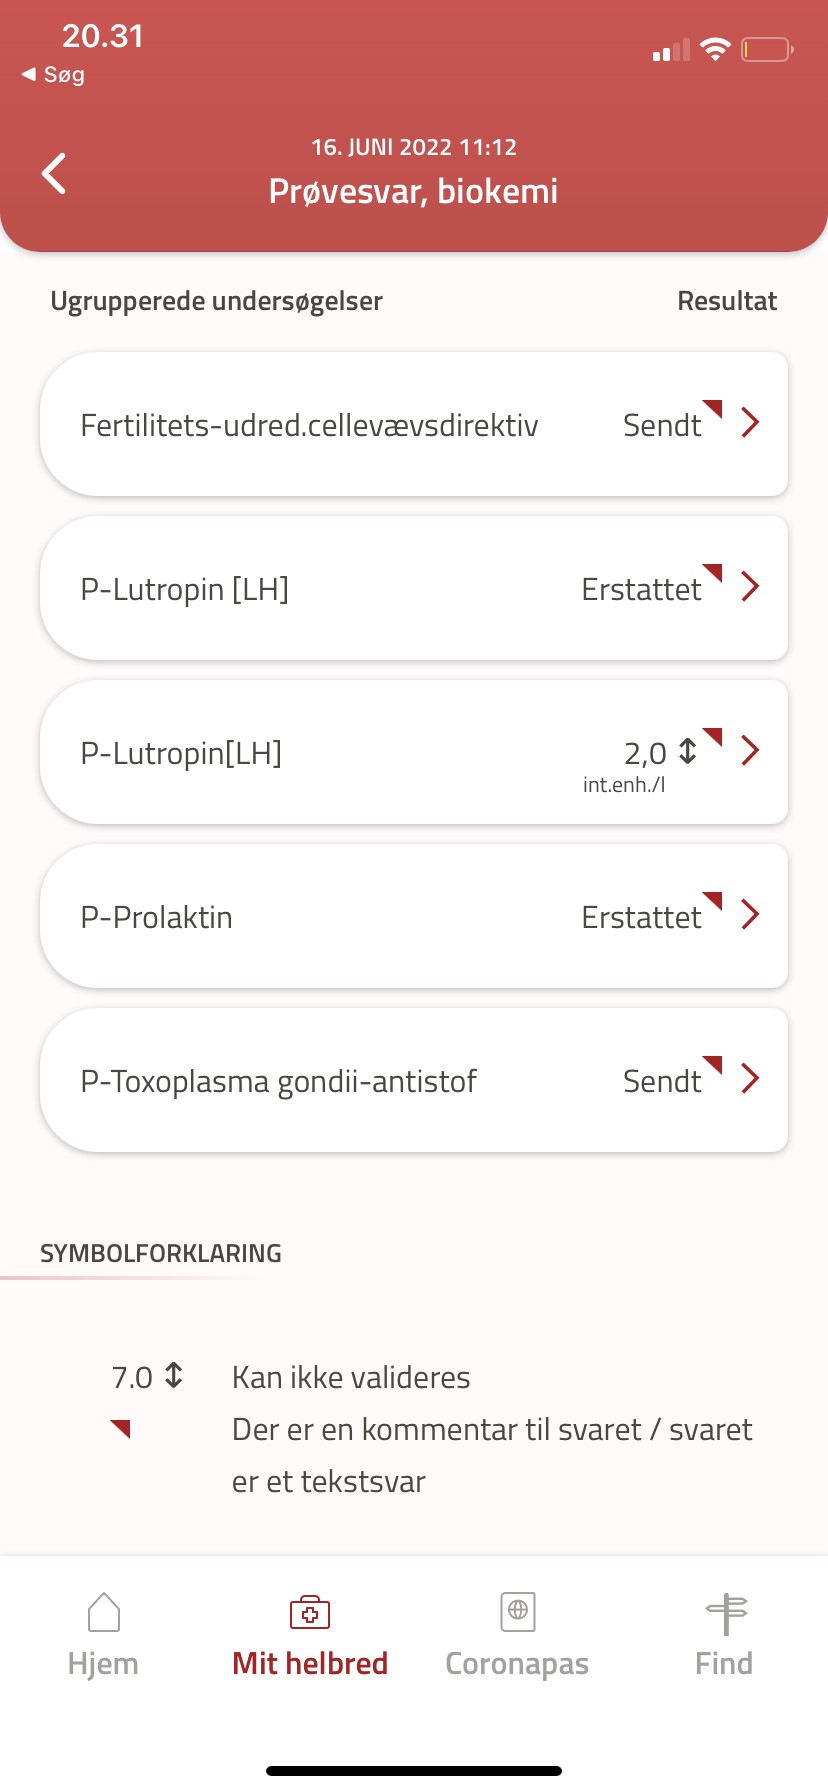Image resolution: width=828 pixels, height=1792 pixels.
Task: Expand Fertilitets-udred.cellevævsdirektiv chevron
Action: (x=751, y=423)
